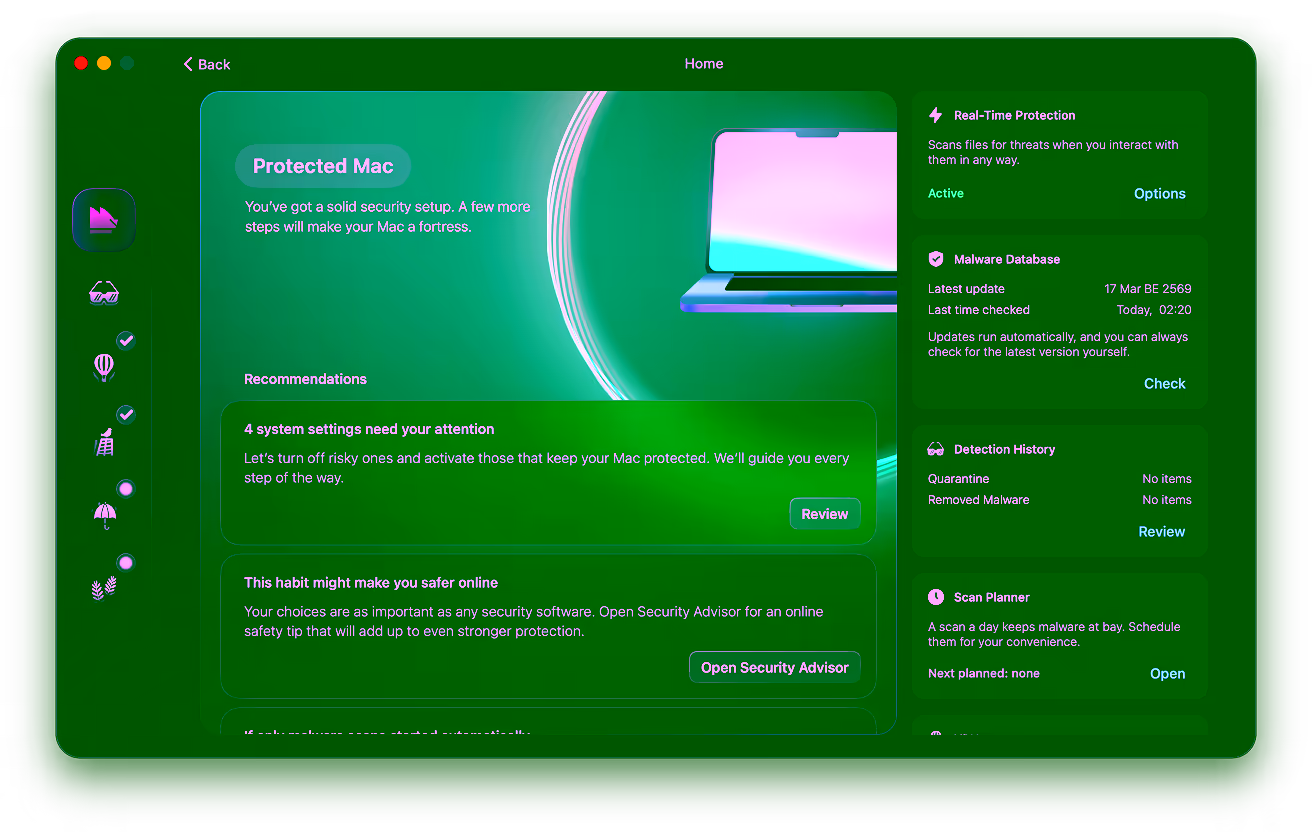Screen dimensions: 1312x832
Task: Review the 4 system settings recommendation
Action: [x=825, y=514]
